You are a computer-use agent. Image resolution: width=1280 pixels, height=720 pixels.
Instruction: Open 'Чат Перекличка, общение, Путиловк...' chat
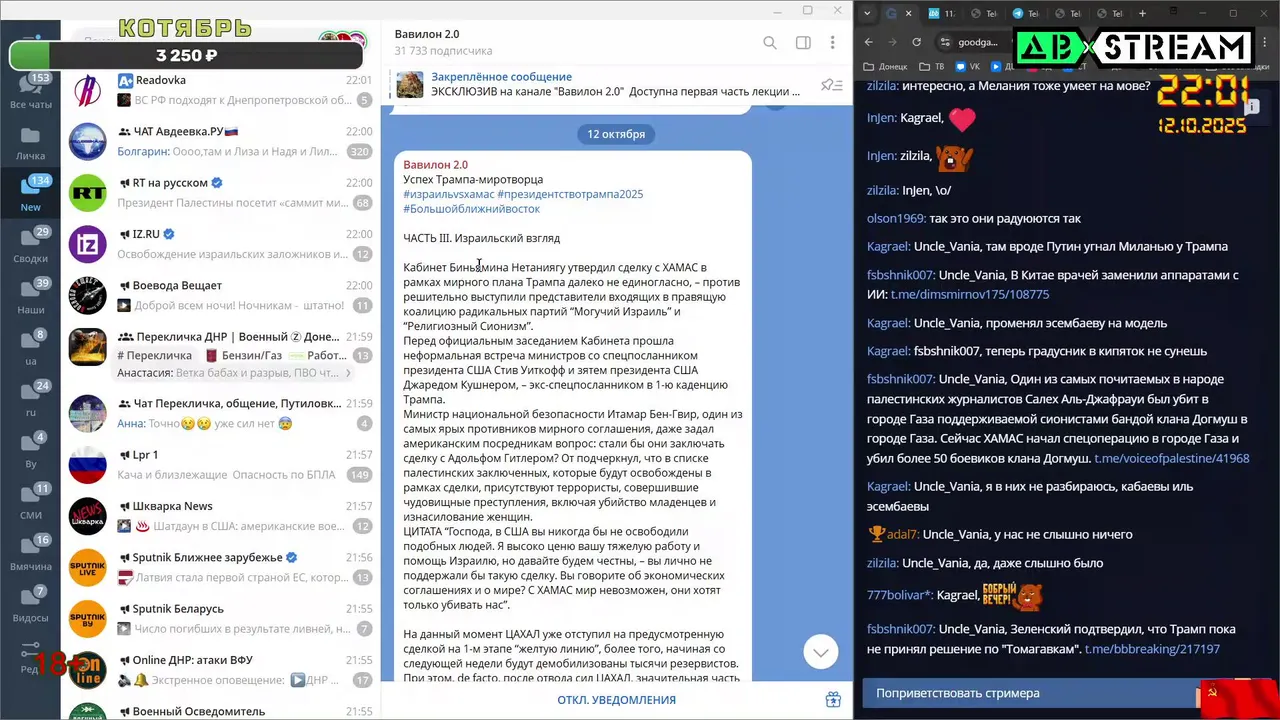pos(220,413)
